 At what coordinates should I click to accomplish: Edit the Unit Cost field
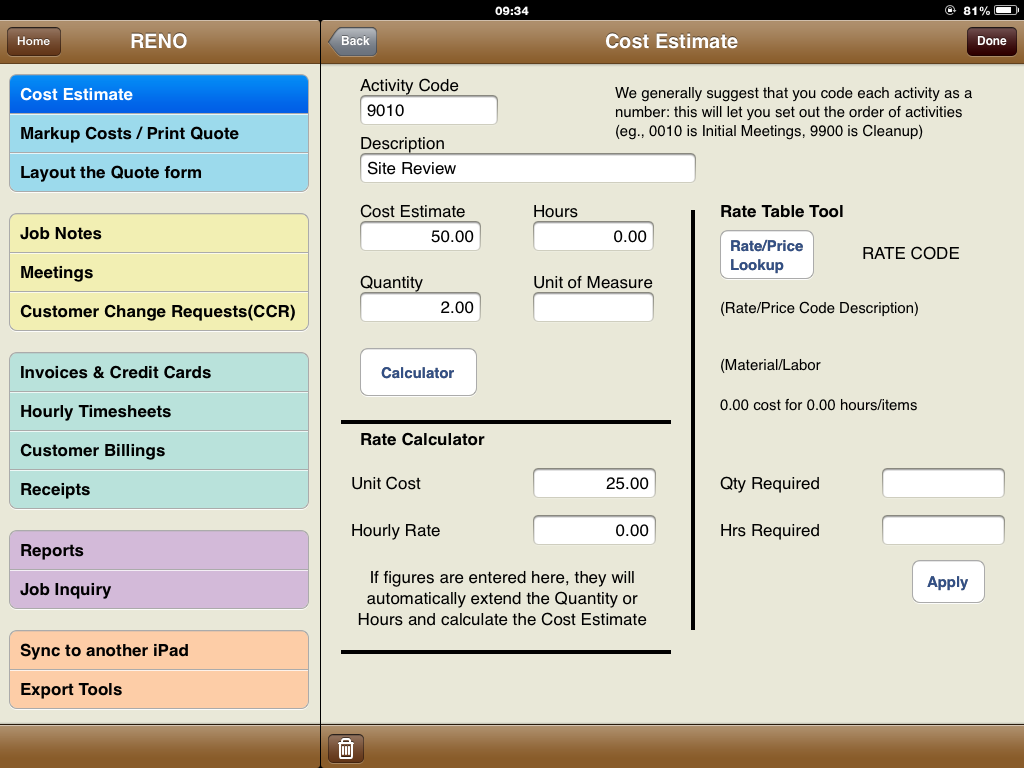[x=594, y=483]
